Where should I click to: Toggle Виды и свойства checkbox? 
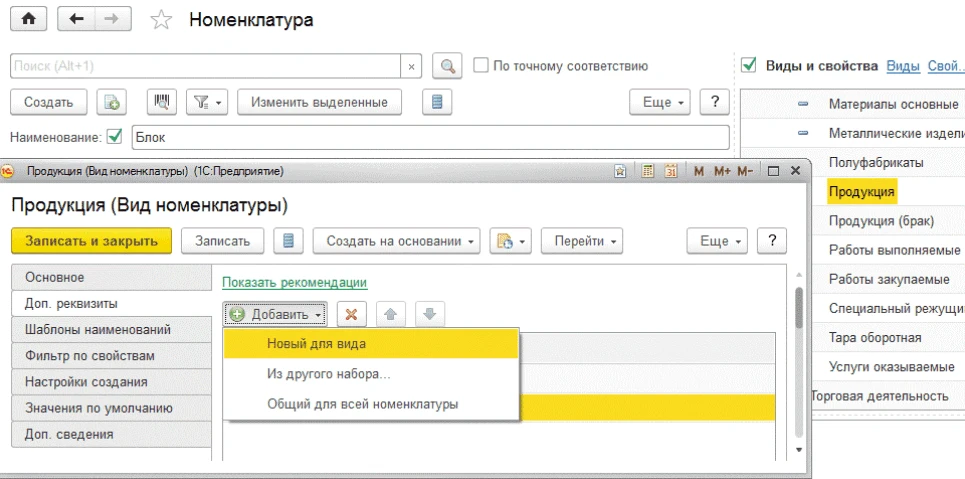(x=749, y=66)
